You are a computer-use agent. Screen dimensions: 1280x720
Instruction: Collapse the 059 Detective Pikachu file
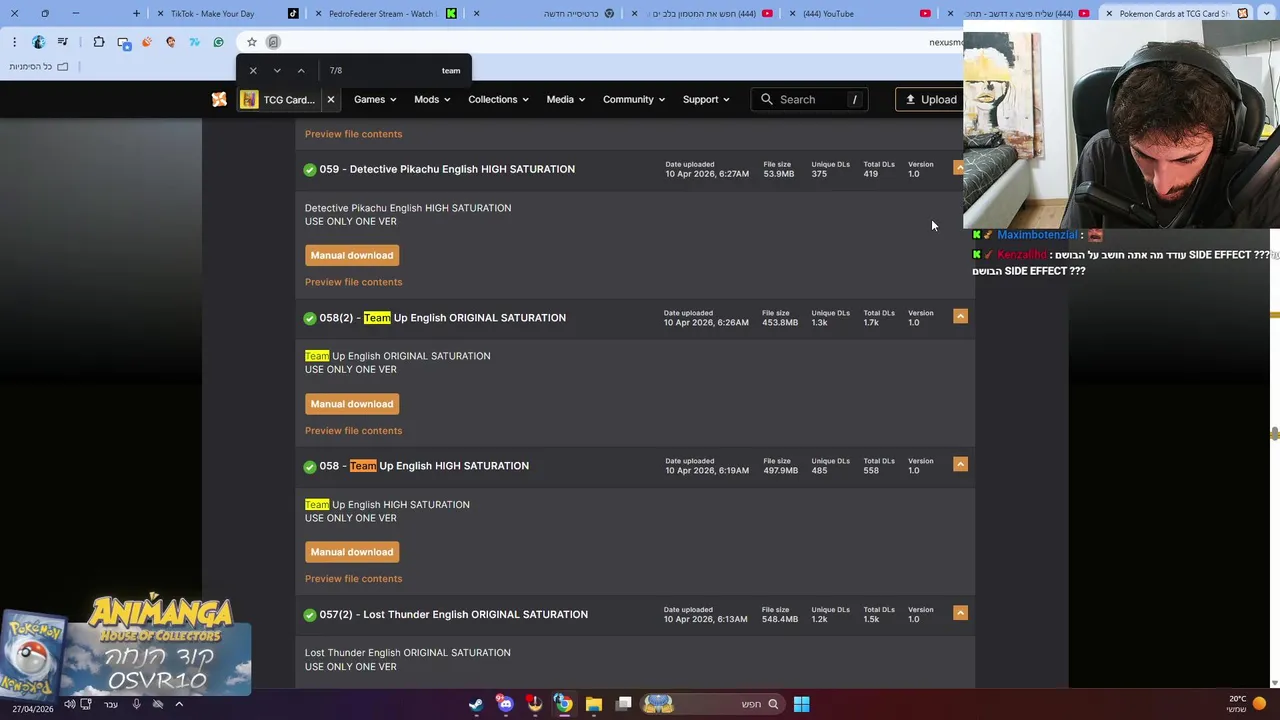point(959,168)
